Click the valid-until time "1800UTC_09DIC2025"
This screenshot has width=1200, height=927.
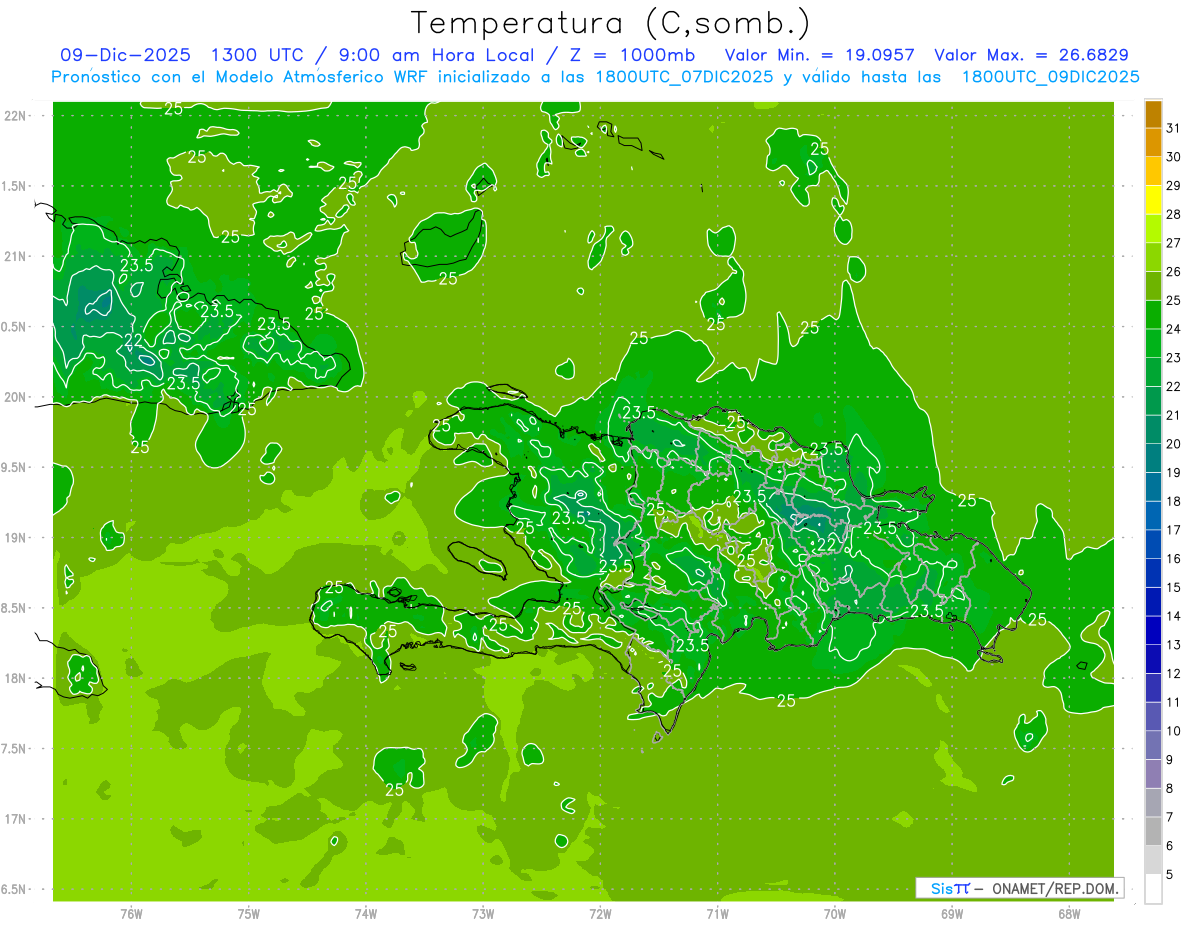1051,77
